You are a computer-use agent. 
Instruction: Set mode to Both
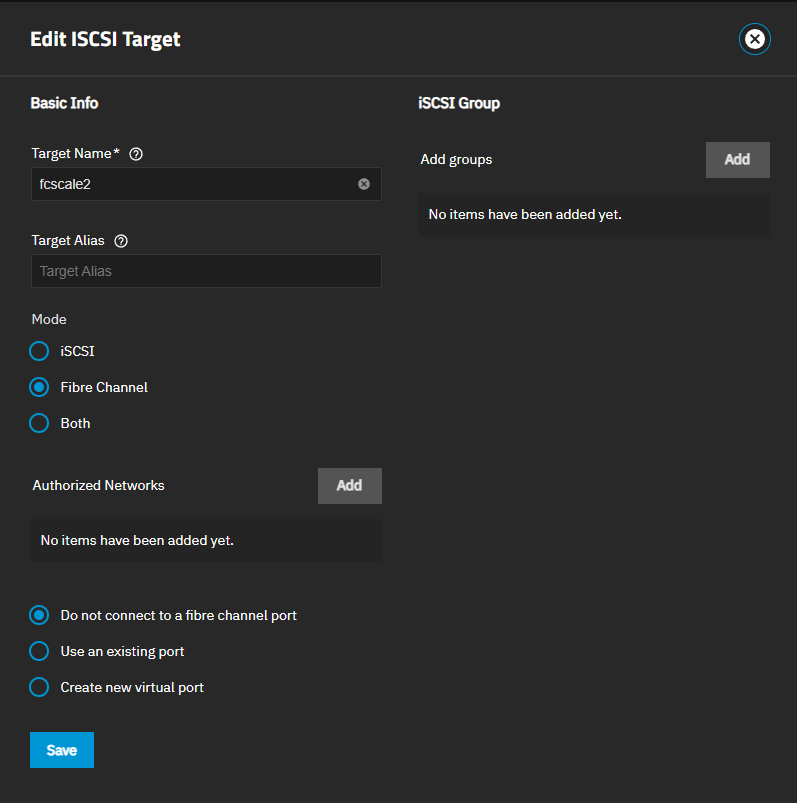coord(39,423)
